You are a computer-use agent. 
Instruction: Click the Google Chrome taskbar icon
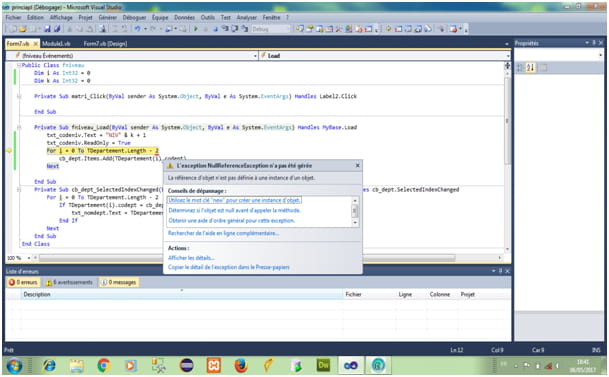pyautogui.click(x=103, y=365)
